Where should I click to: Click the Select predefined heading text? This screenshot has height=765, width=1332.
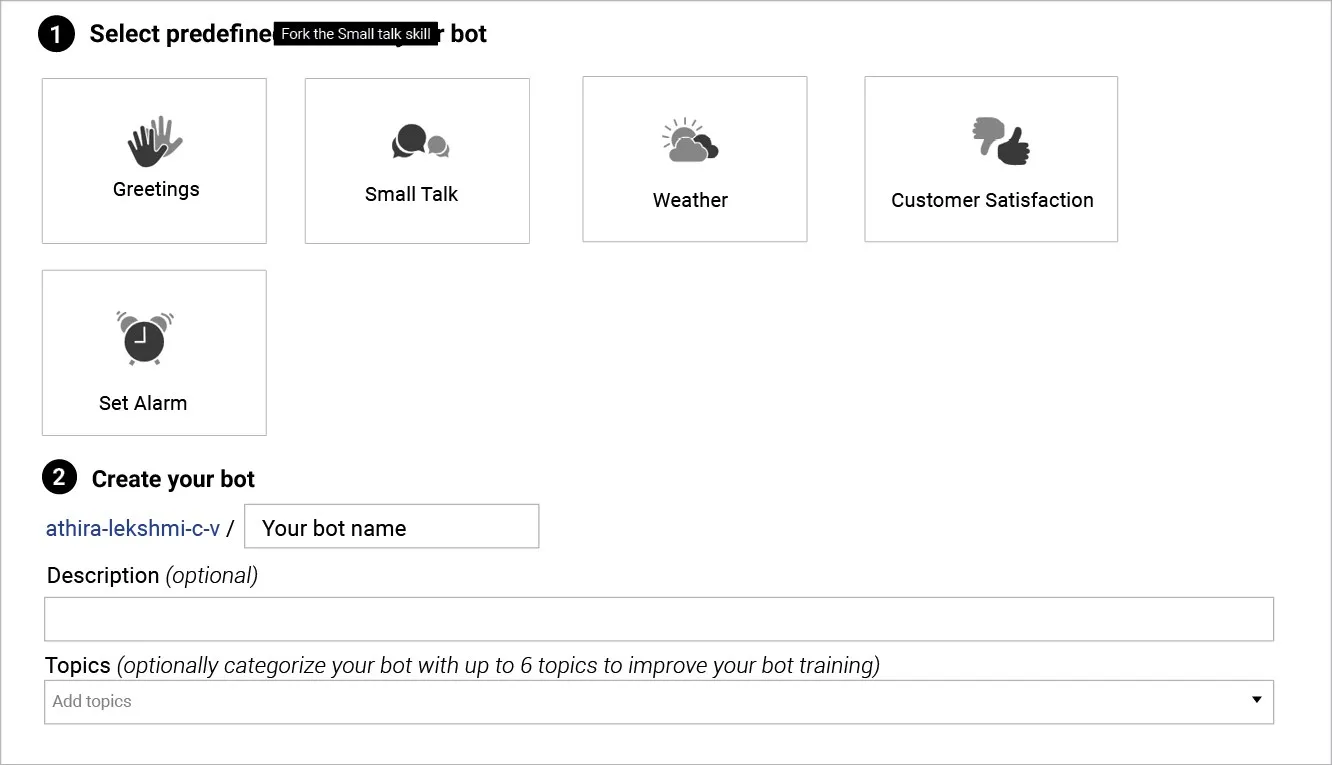tap(180, 34)
